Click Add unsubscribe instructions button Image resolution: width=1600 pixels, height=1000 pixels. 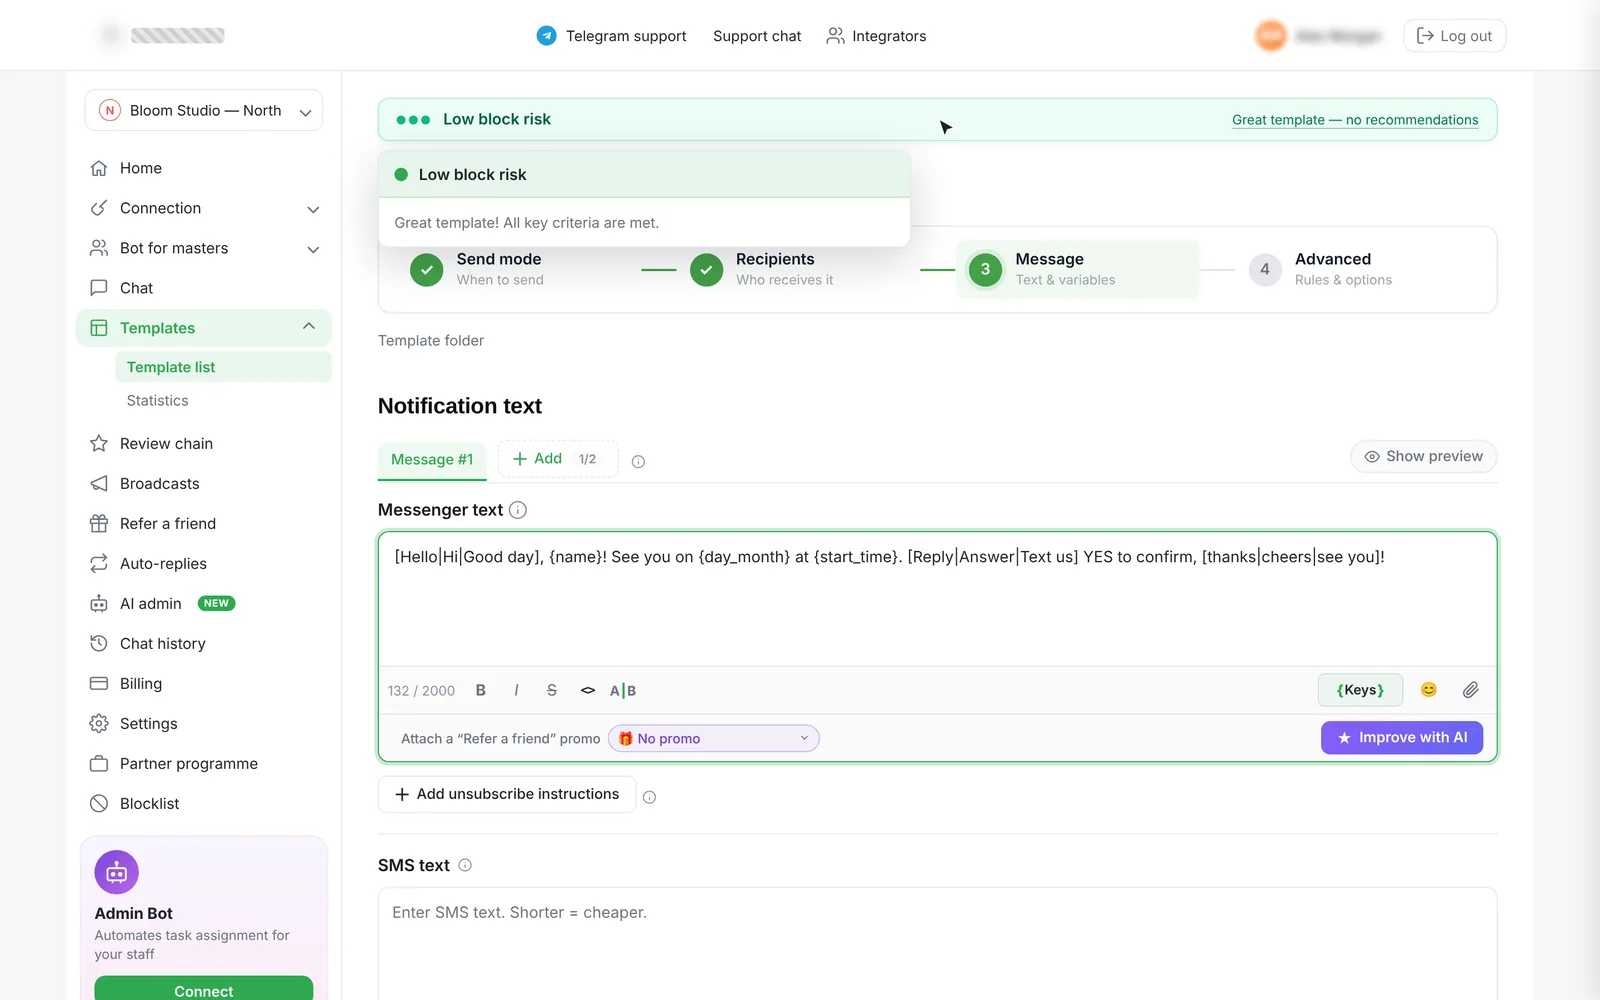click(507, 794)
